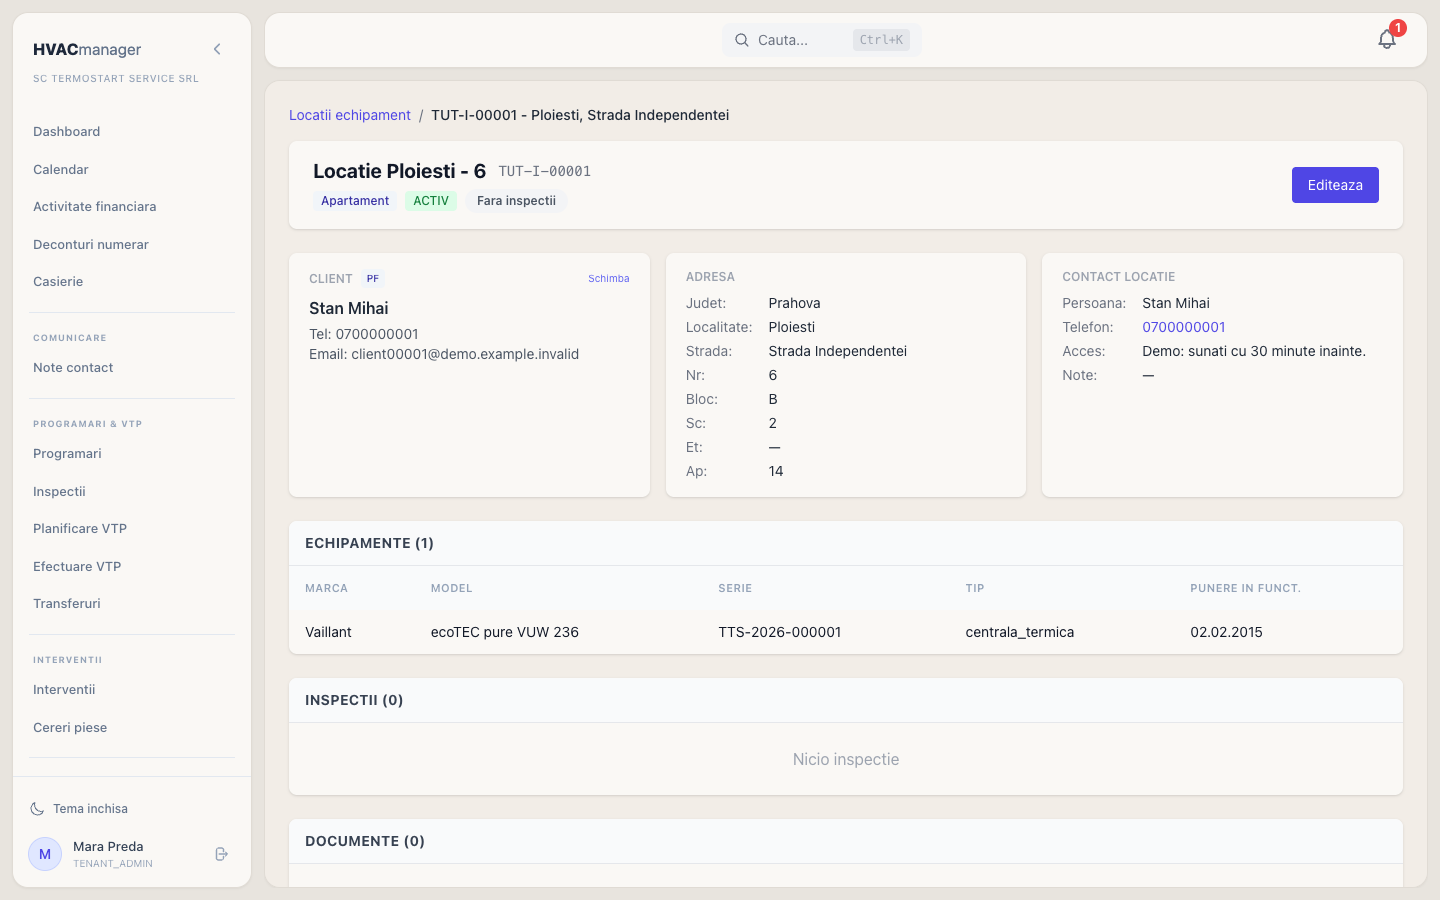Open Cereri piese
The height and width of the screenshot is (900, 1440).
coord(70,728)
